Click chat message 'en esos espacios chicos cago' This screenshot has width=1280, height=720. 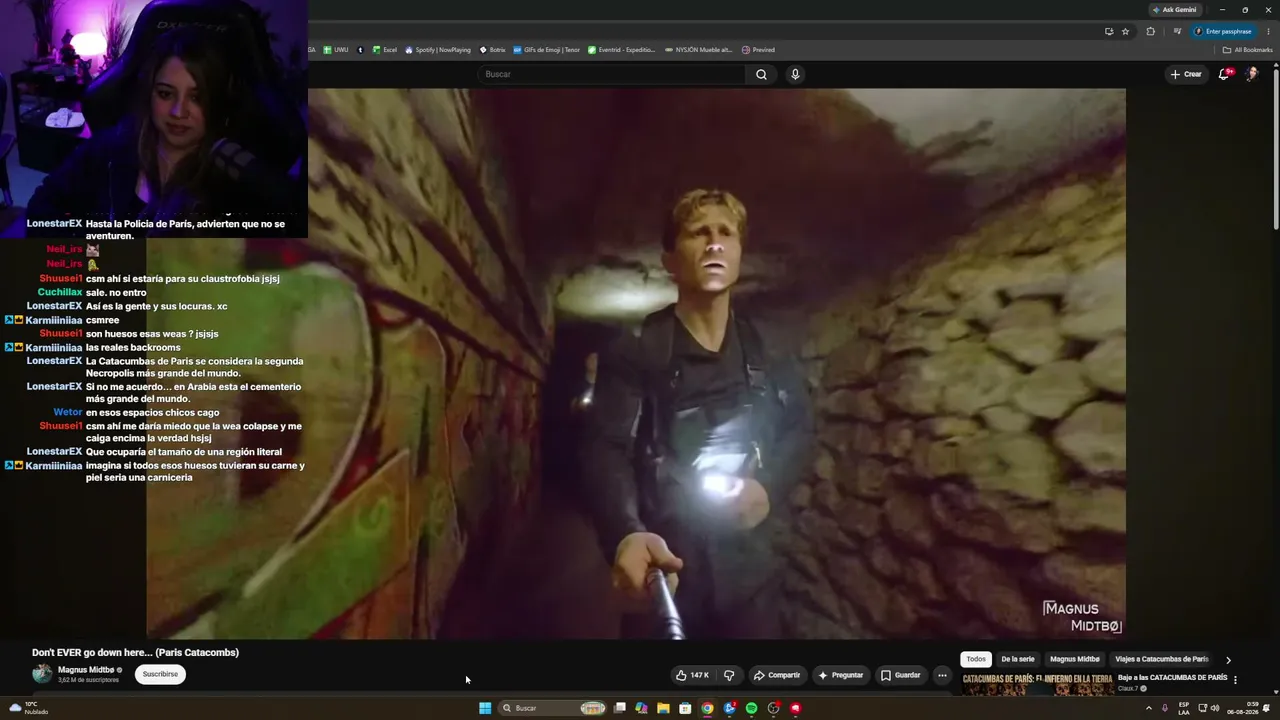(x=152, y=412)
